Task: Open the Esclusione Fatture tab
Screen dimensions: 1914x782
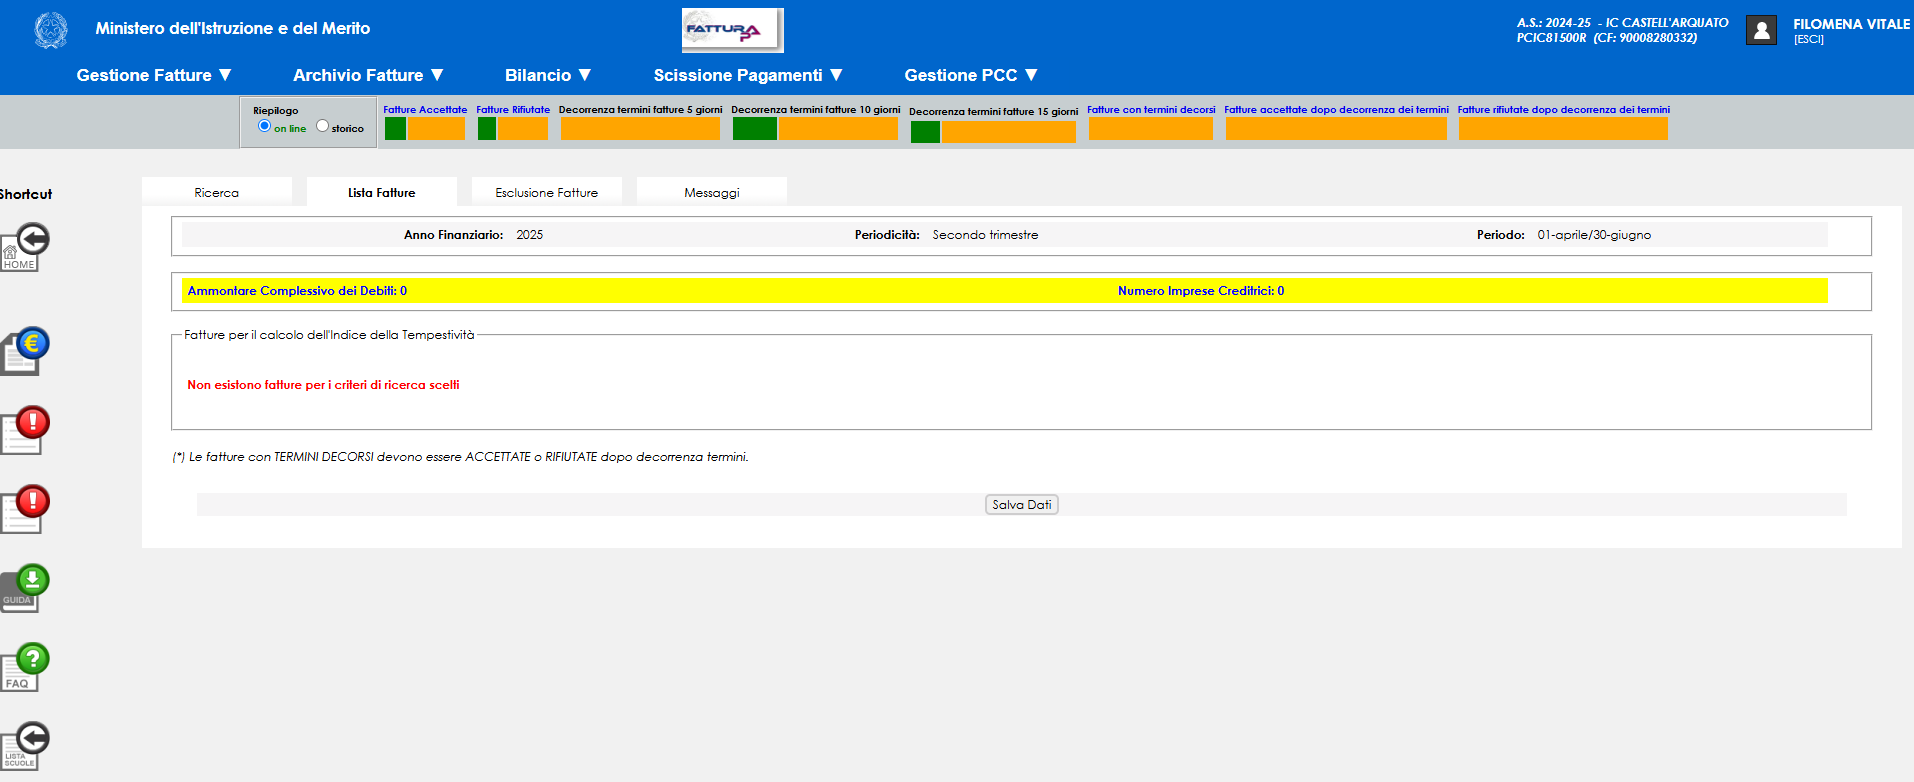Action: click(x=547, y=192)
